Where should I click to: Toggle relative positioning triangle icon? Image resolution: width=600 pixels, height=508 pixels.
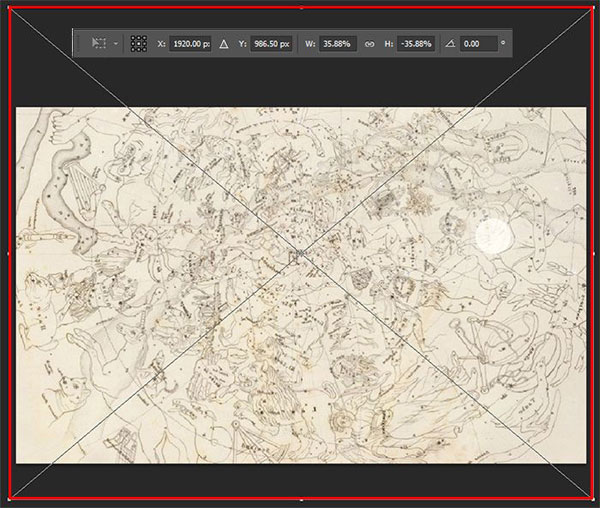pos(224,44)
